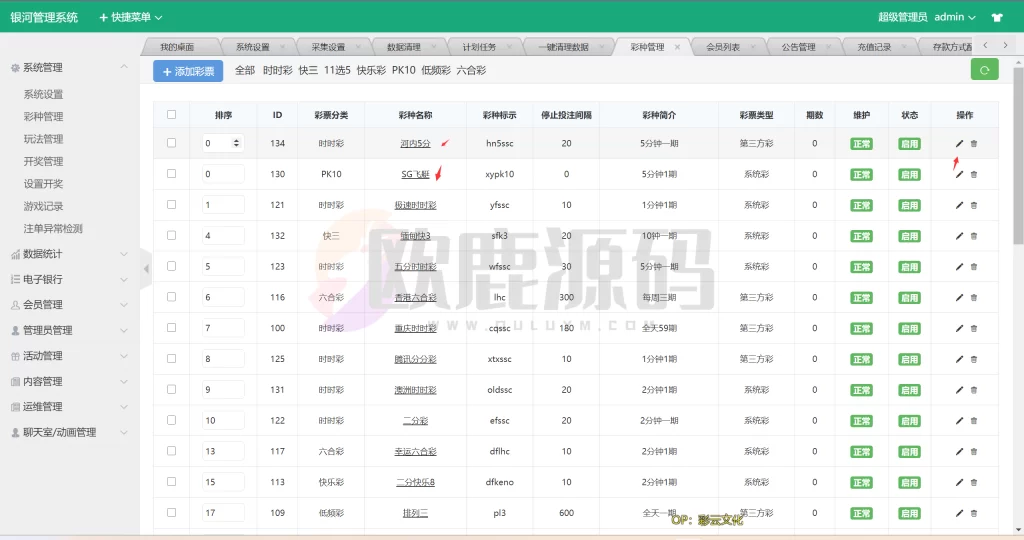Delete the 幸运六合彩 entry
Viewport: 1024px width, 540px height.
tap(974, 451)
